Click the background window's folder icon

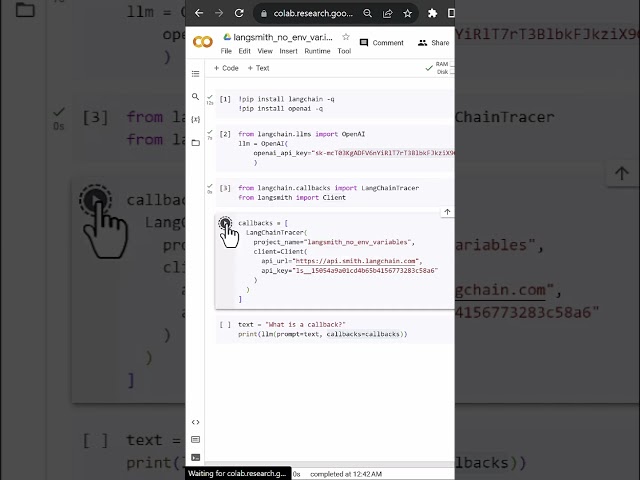tap(25, 10)
